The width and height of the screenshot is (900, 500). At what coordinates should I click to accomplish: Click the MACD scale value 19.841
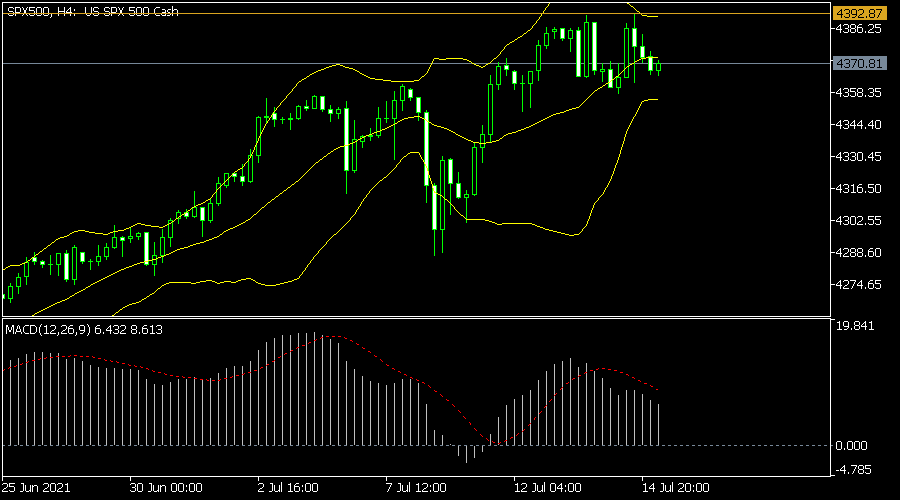[855, 325]
